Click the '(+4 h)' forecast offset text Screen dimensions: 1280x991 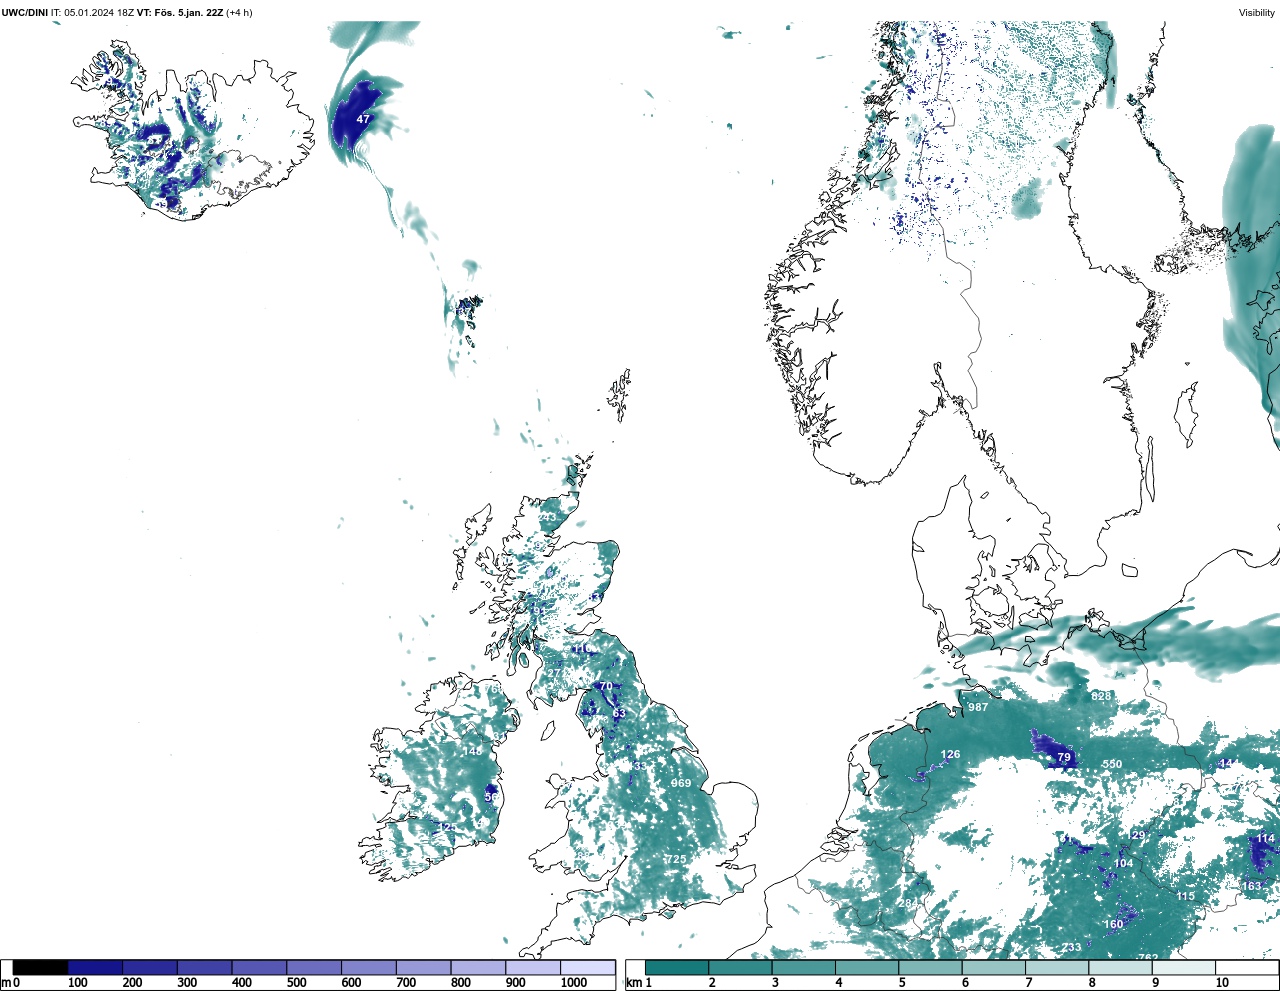click(x=239, y=13)
